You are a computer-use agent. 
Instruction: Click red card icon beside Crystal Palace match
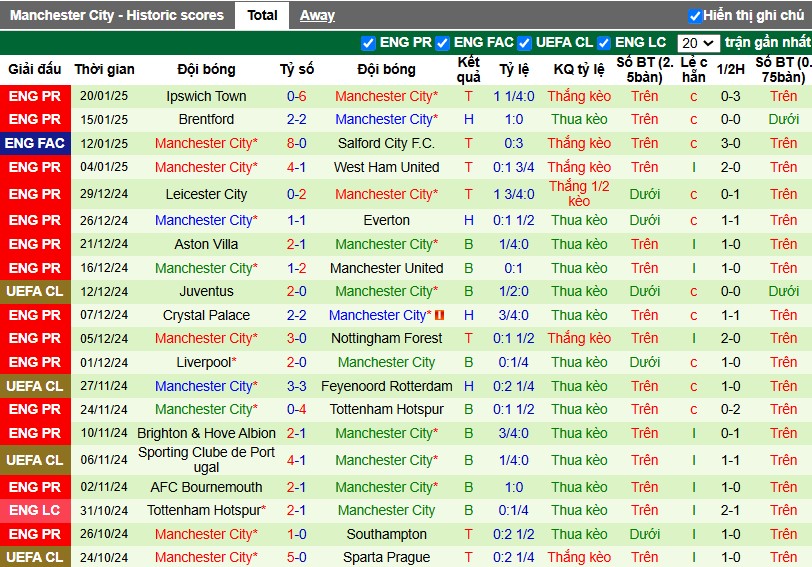click(440, 315)
